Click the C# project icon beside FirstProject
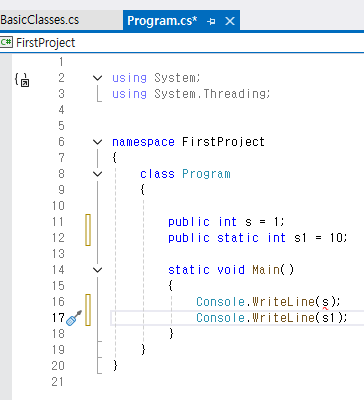This screenshot has width=364, height=400. click(x=6, y=42)
